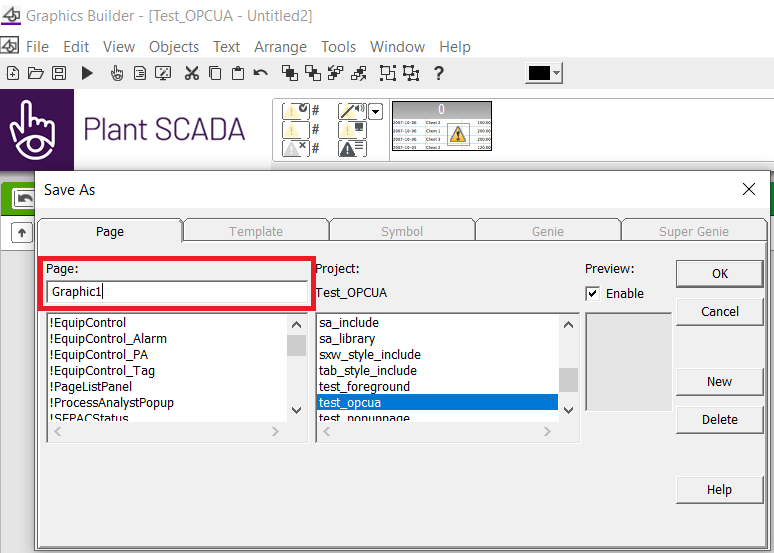Click the Paste clipboard icon
The height and width of the screenshot is (553, 774).
click(x=238, y=73)
